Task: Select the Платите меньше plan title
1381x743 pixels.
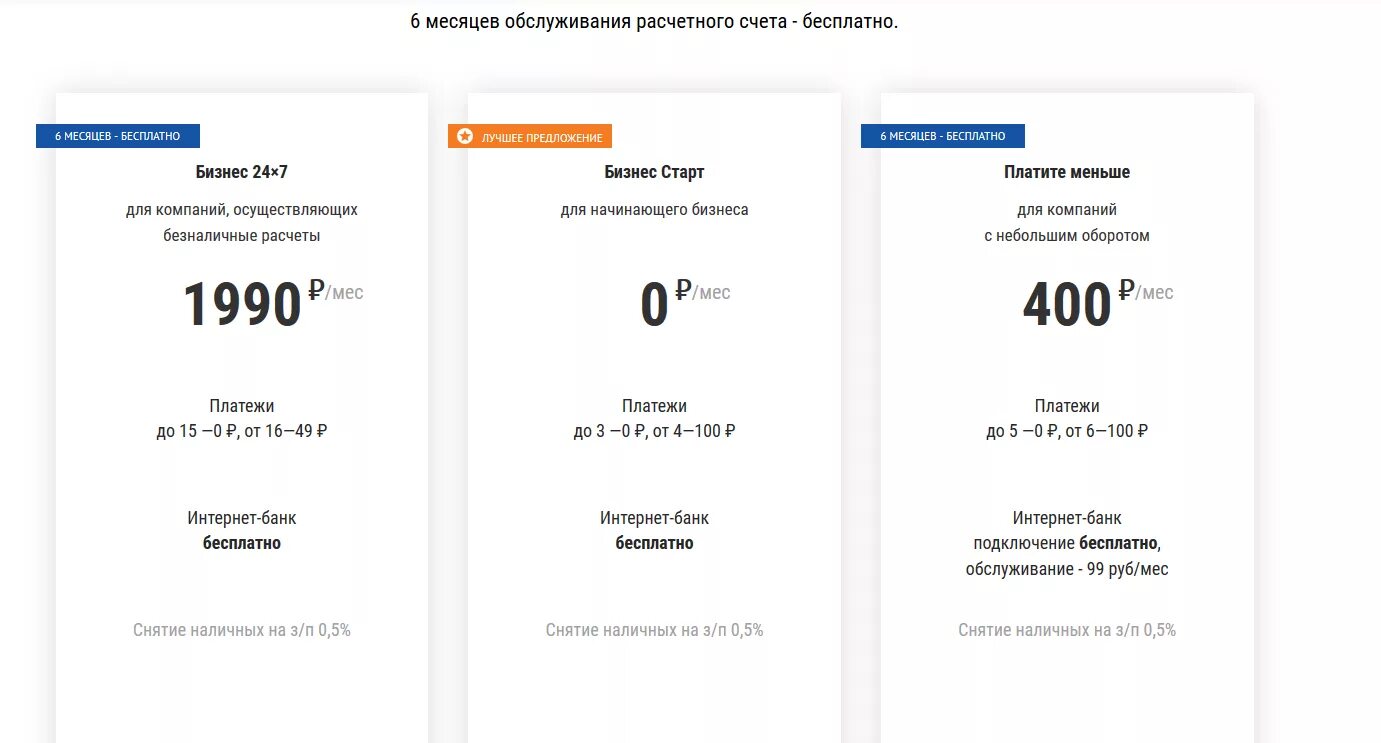Action: 1067,172
